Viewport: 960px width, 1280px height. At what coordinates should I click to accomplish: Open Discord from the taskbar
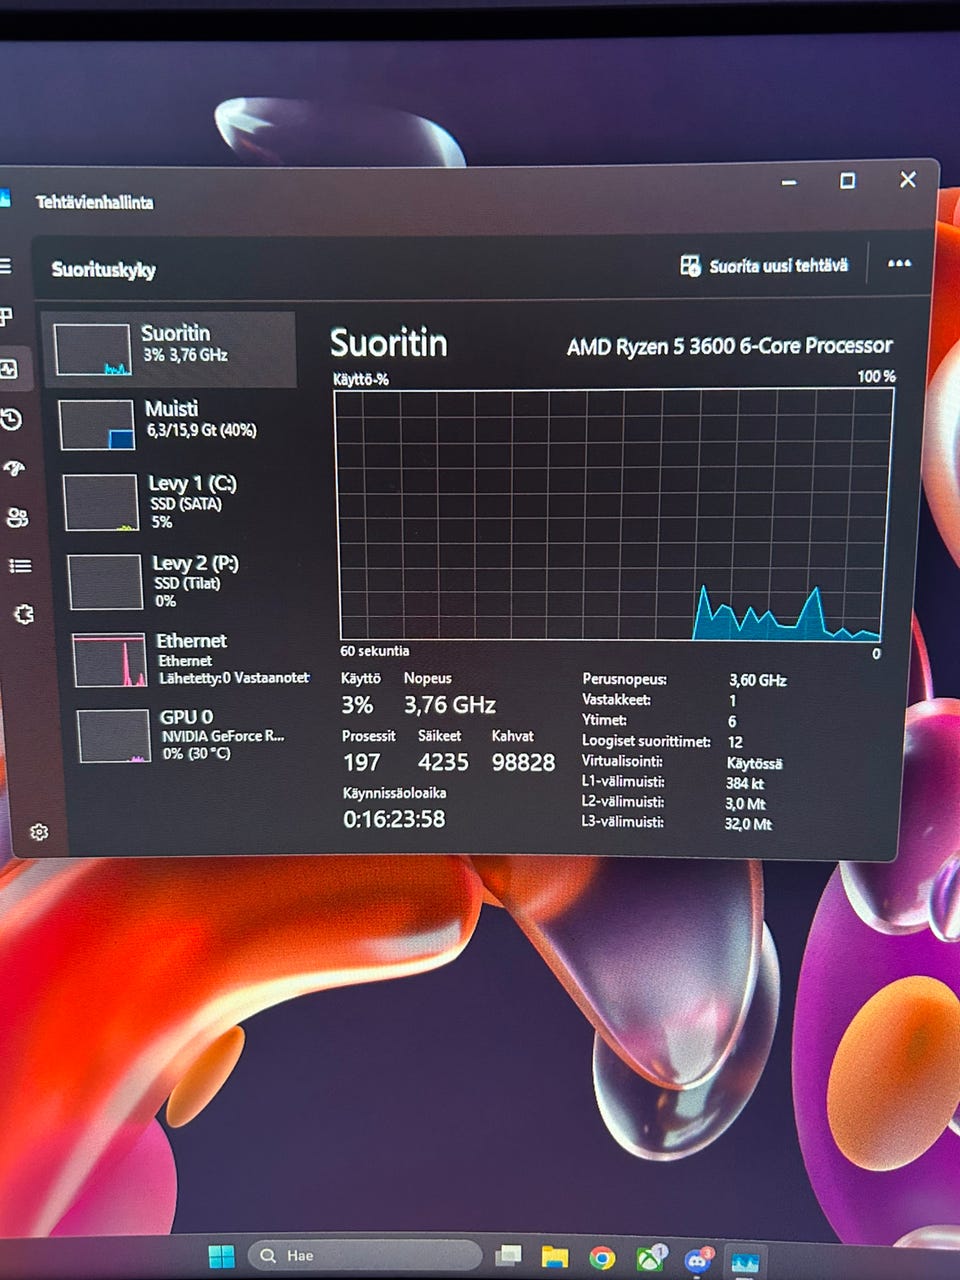click(698, 1260)
